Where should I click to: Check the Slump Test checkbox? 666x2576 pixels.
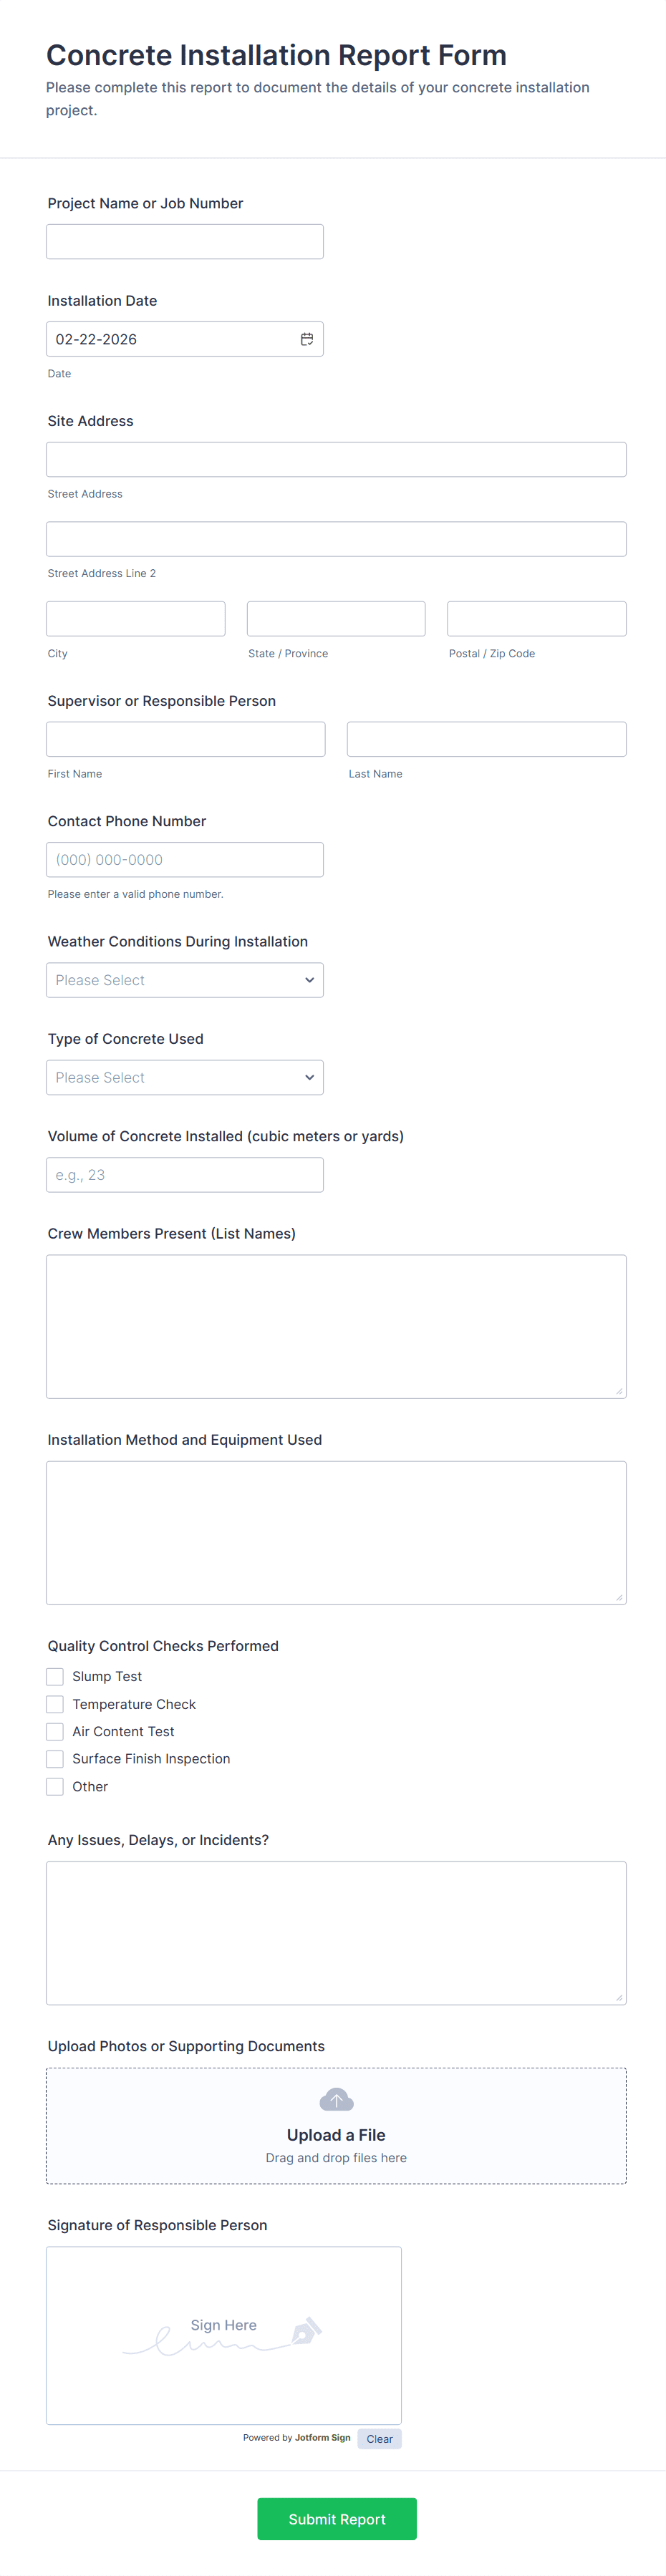click(55, 1676)
